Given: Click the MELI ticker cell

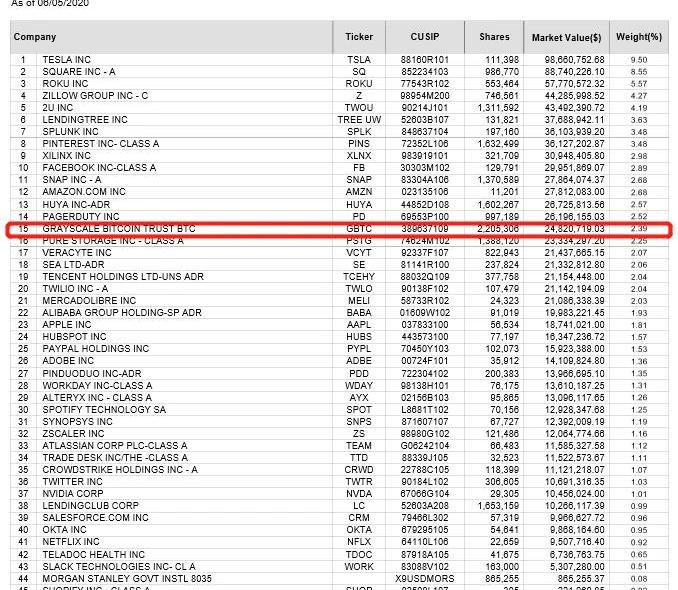Looking at the screenshot, I should [359, 301].
